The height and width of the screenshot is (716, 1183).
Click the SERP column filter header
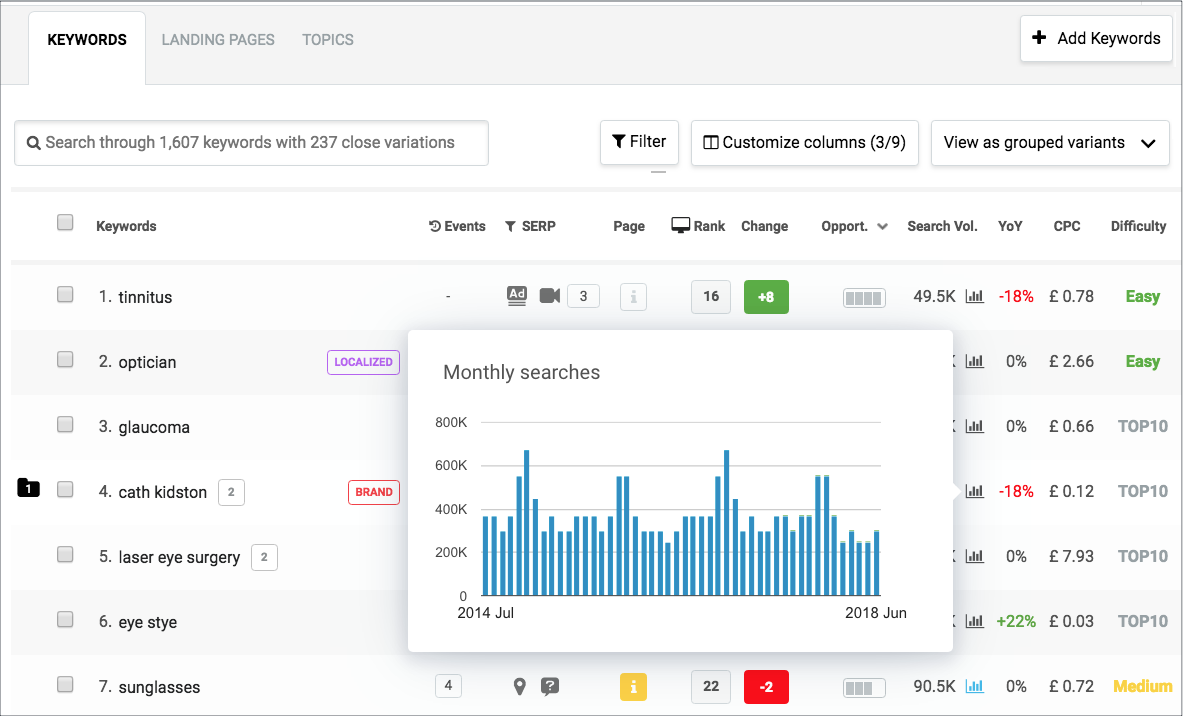(x=530, y=226)
